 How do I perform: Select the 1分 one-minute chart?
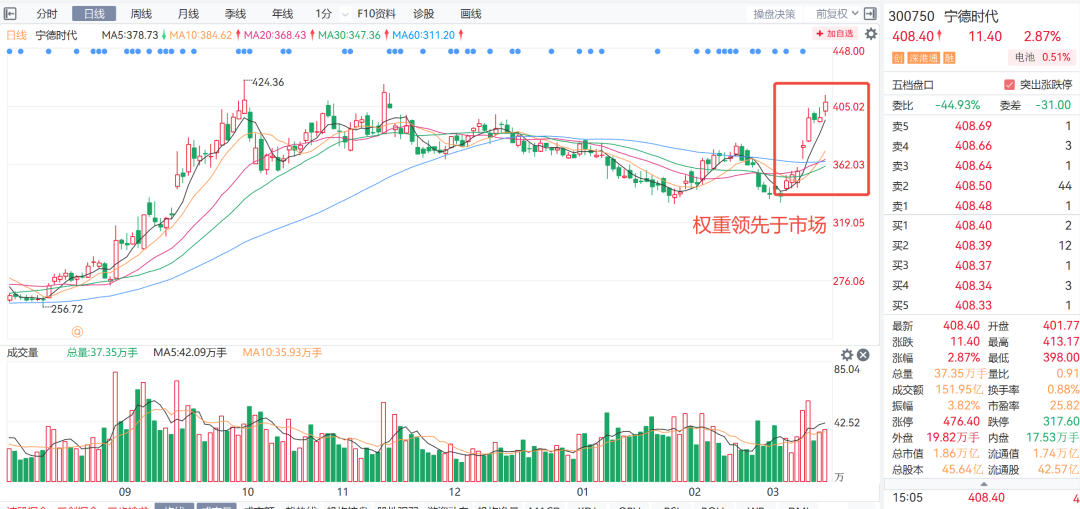pyautogui.click(x=324, y=14)
